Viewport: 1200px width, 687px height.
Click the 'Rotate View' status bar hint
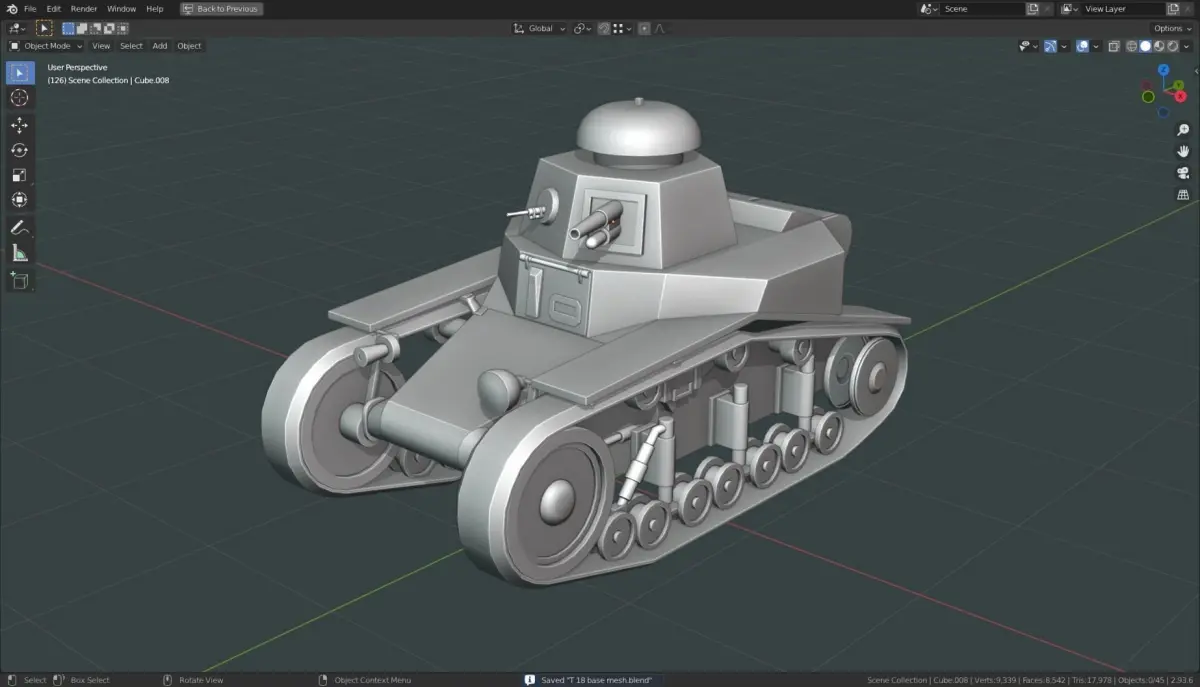pyautogui.click(x=201, y=680)
